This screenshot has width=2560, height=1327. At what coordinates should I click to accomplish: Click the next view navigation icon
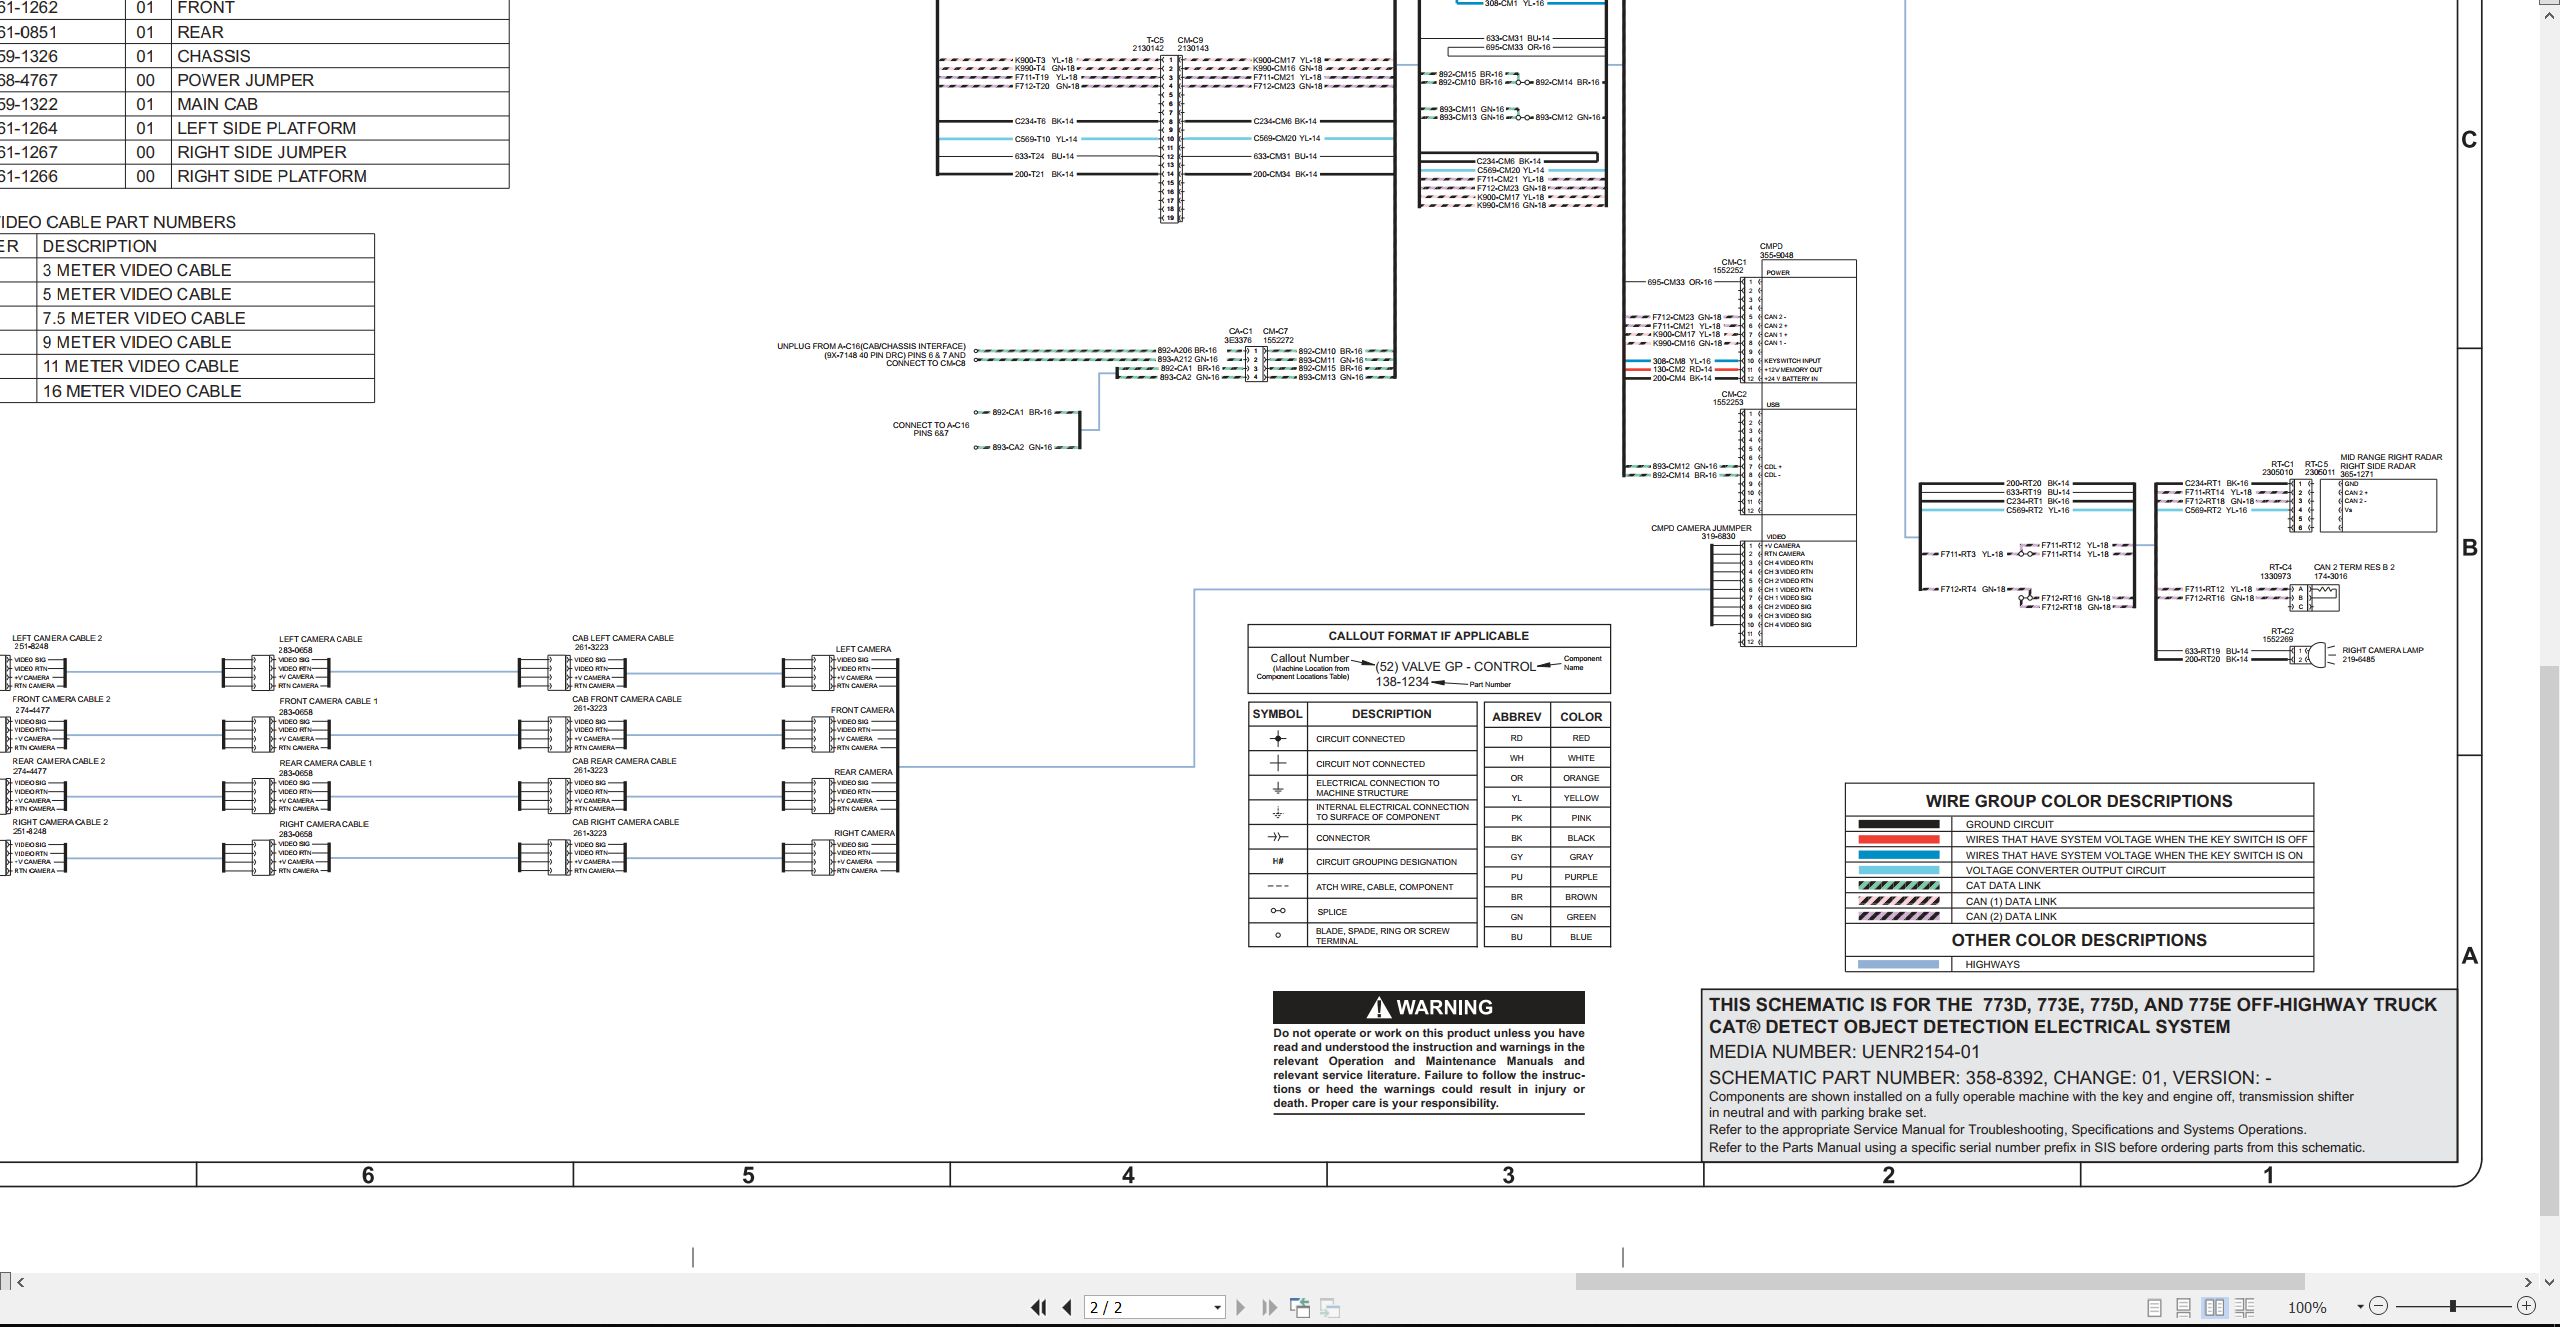tap(1331, 1307)
